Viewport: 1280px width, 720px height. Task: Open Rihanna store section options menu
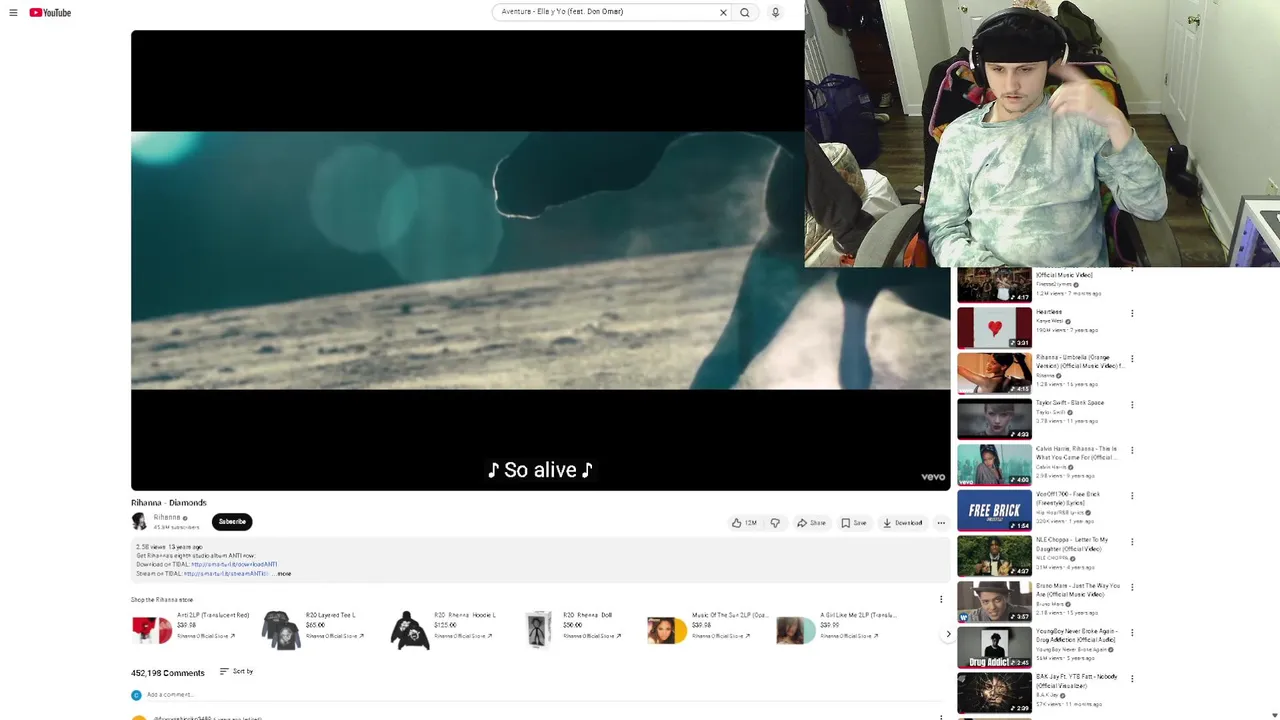941,600
